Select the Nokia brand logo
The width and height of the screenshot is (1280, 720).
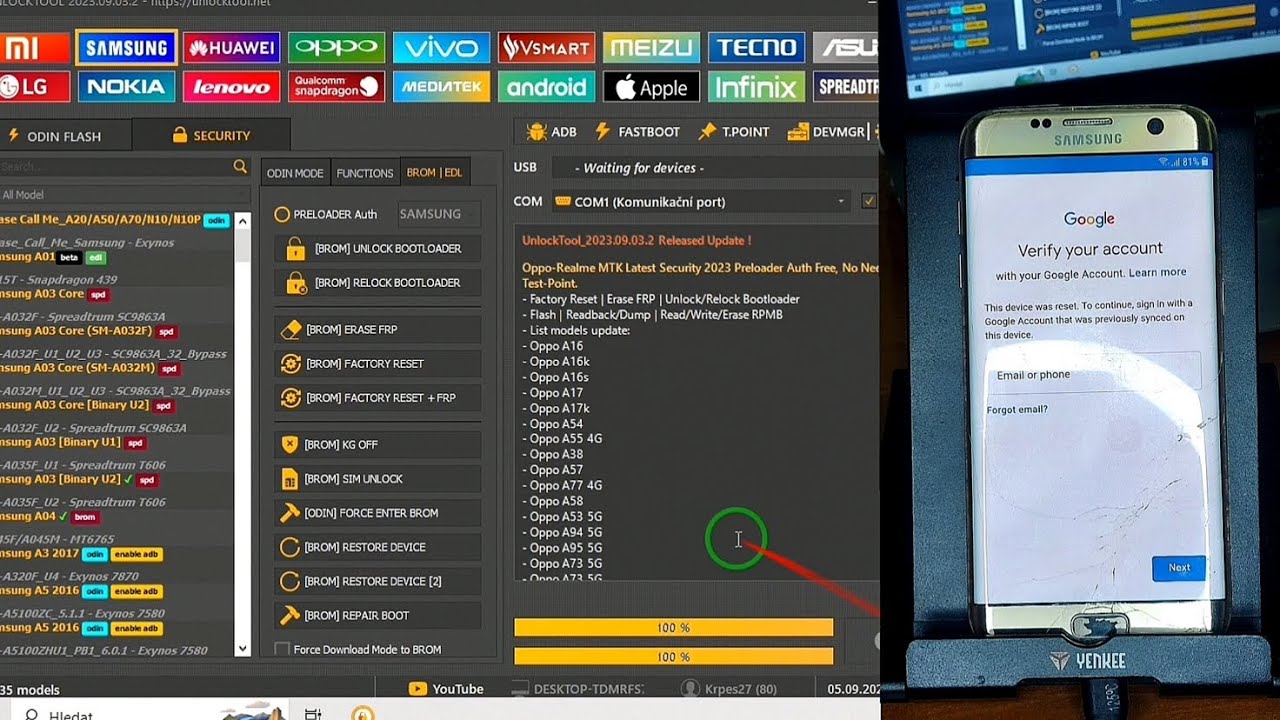[126, 87]
